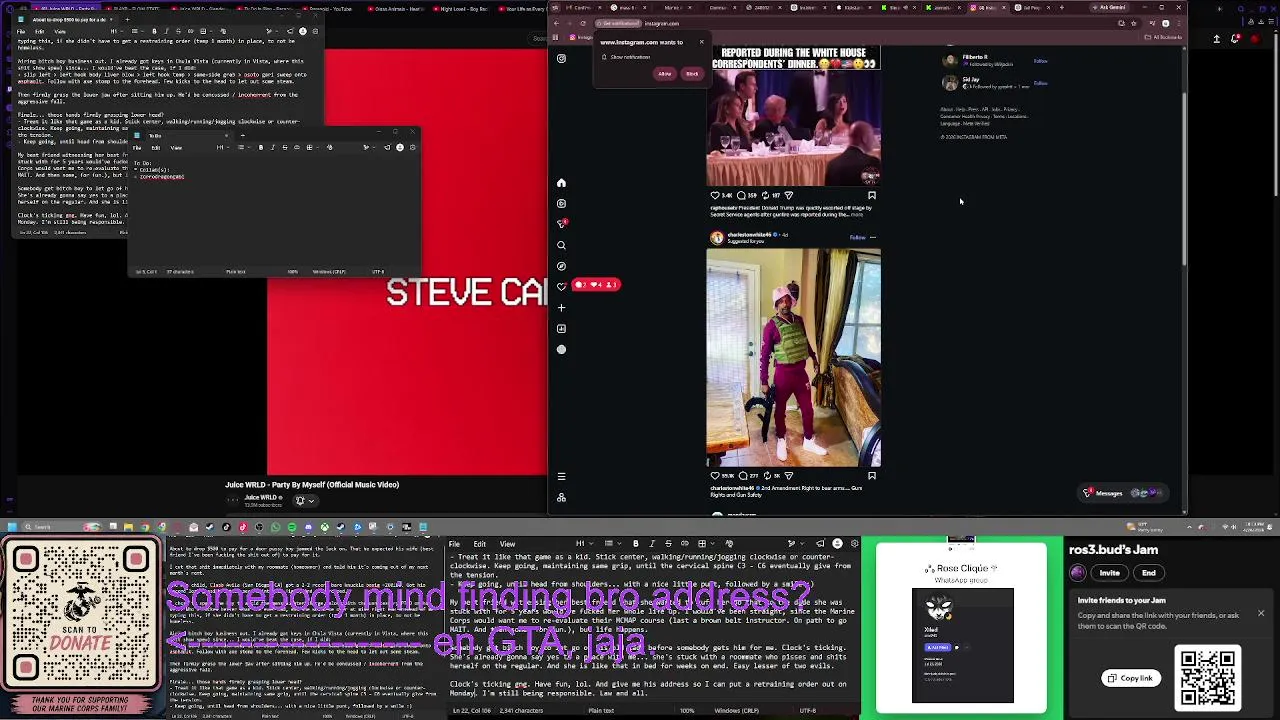This screenshot has width=1280, height=720.
Task: Open profile avatar in Instagram sidebar
Action: 561,349
